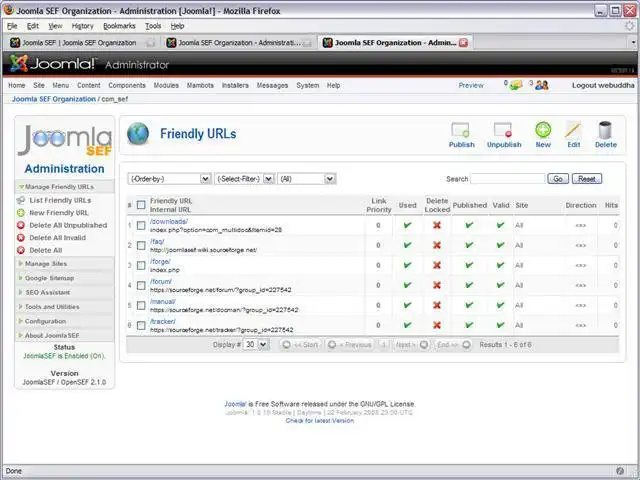Viewport: 640px width, 480px height.
Task: Open the messages icon in the header
Action: tap(516, 85)
